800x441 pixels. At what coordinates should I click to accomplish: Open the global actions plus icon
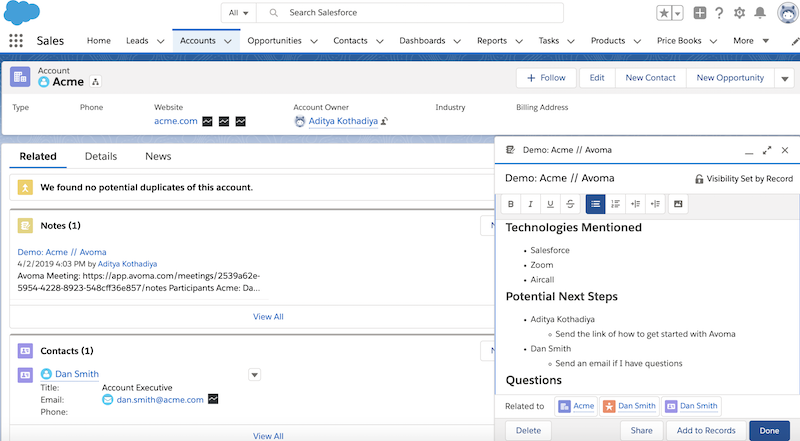(699, 13)
